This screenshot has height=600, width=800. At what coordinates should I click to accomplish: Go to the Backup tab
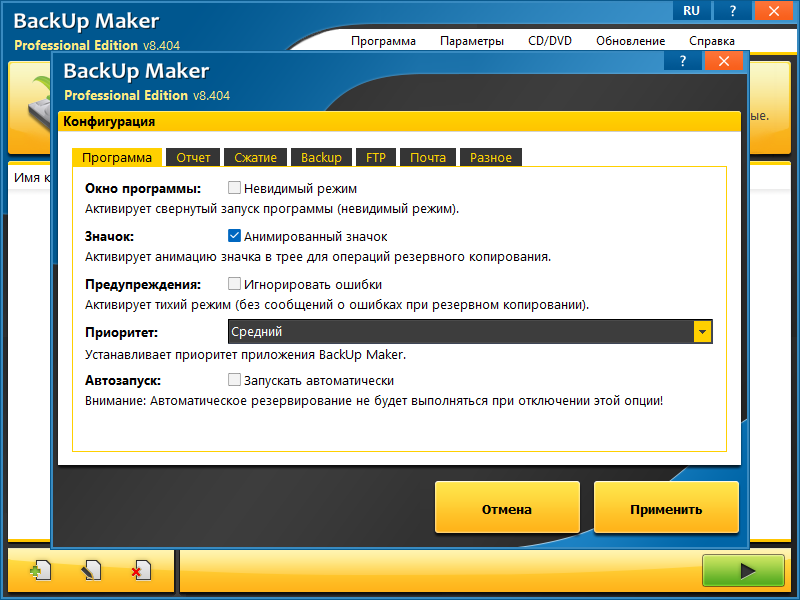coord(321,157)
